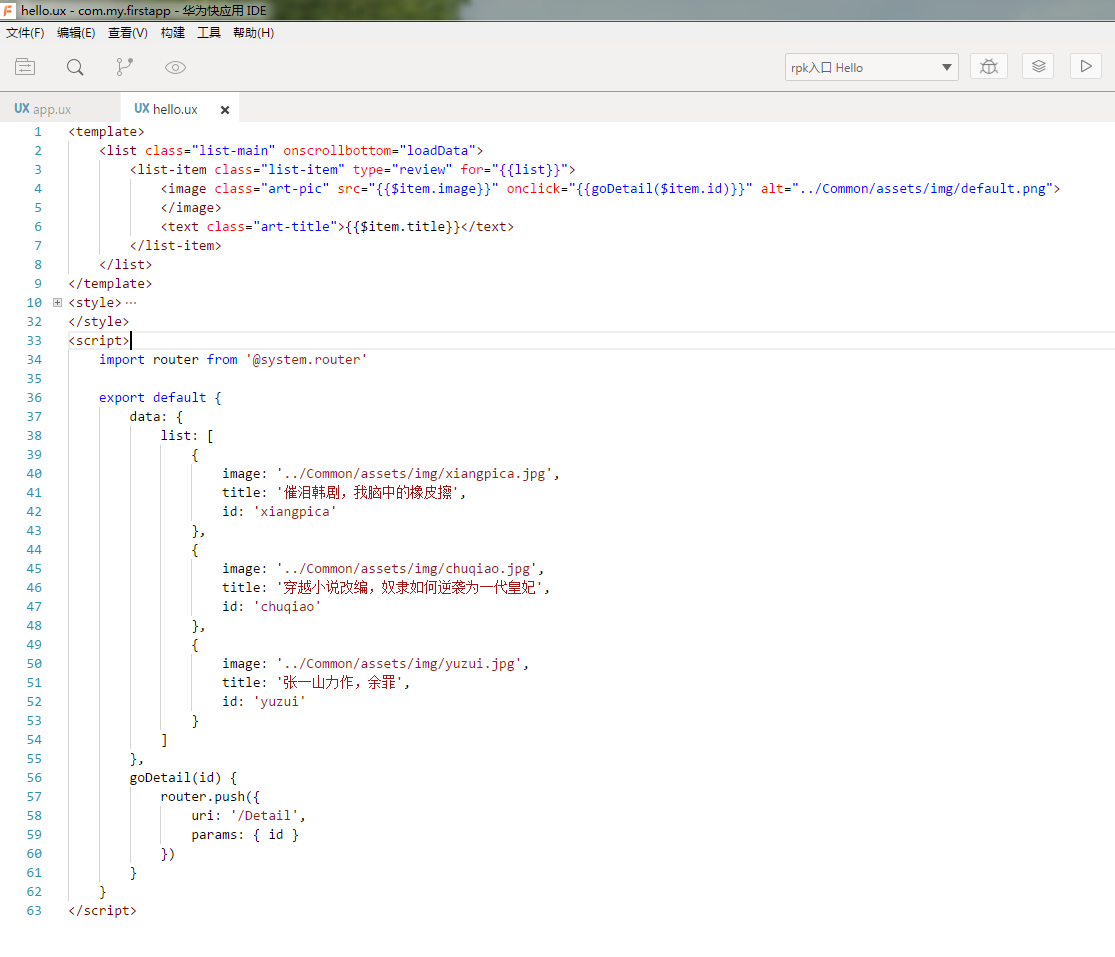
Task: Click the '@system.router' import string
Action: pyautogui.click(x=306, y=360)
